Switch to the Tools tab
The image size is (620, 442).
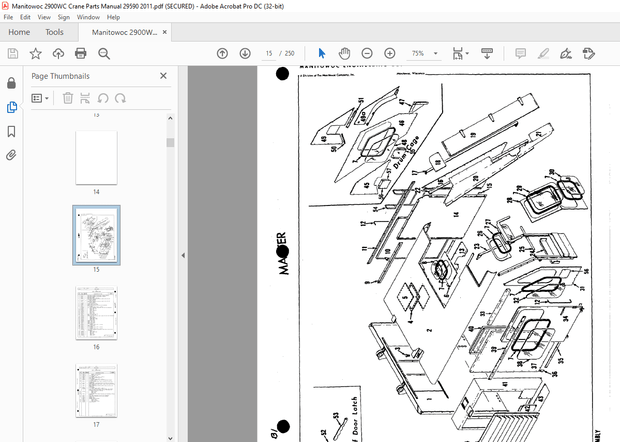tap(54, 32)
